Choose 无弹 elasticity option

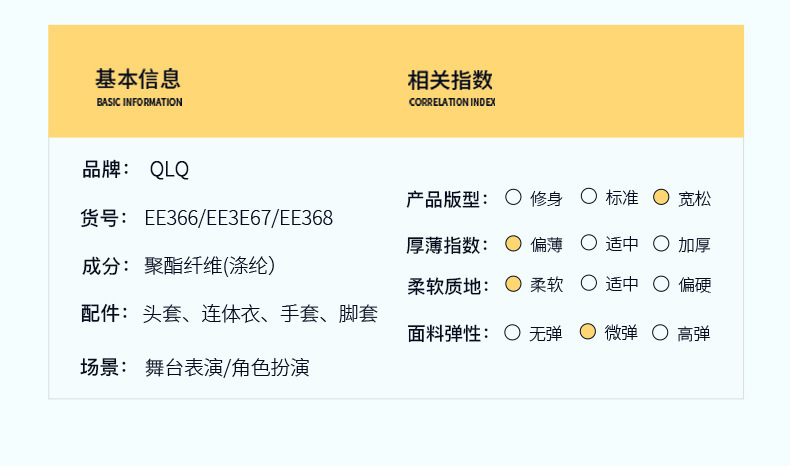coord(514,332)
